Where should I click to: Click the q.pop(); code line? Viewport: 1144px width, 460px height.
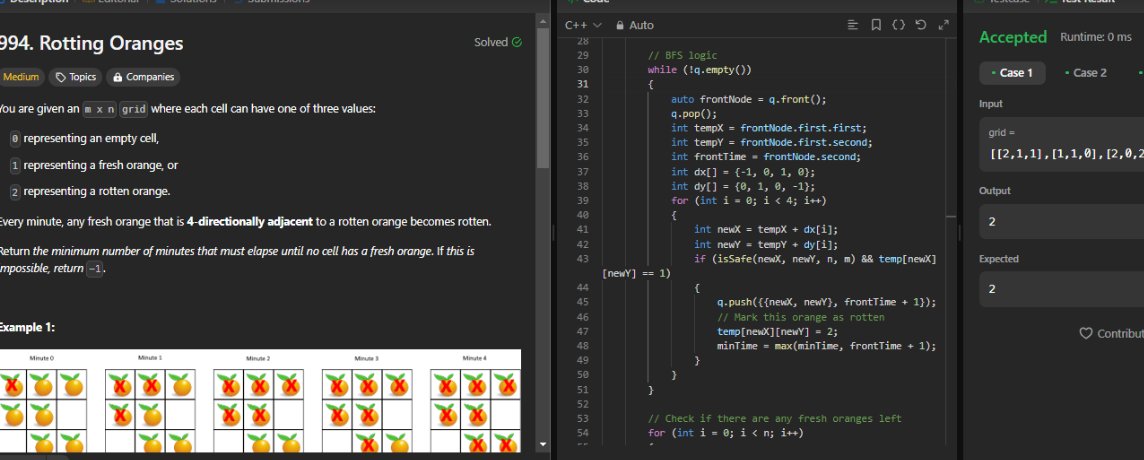coord(694,114)
